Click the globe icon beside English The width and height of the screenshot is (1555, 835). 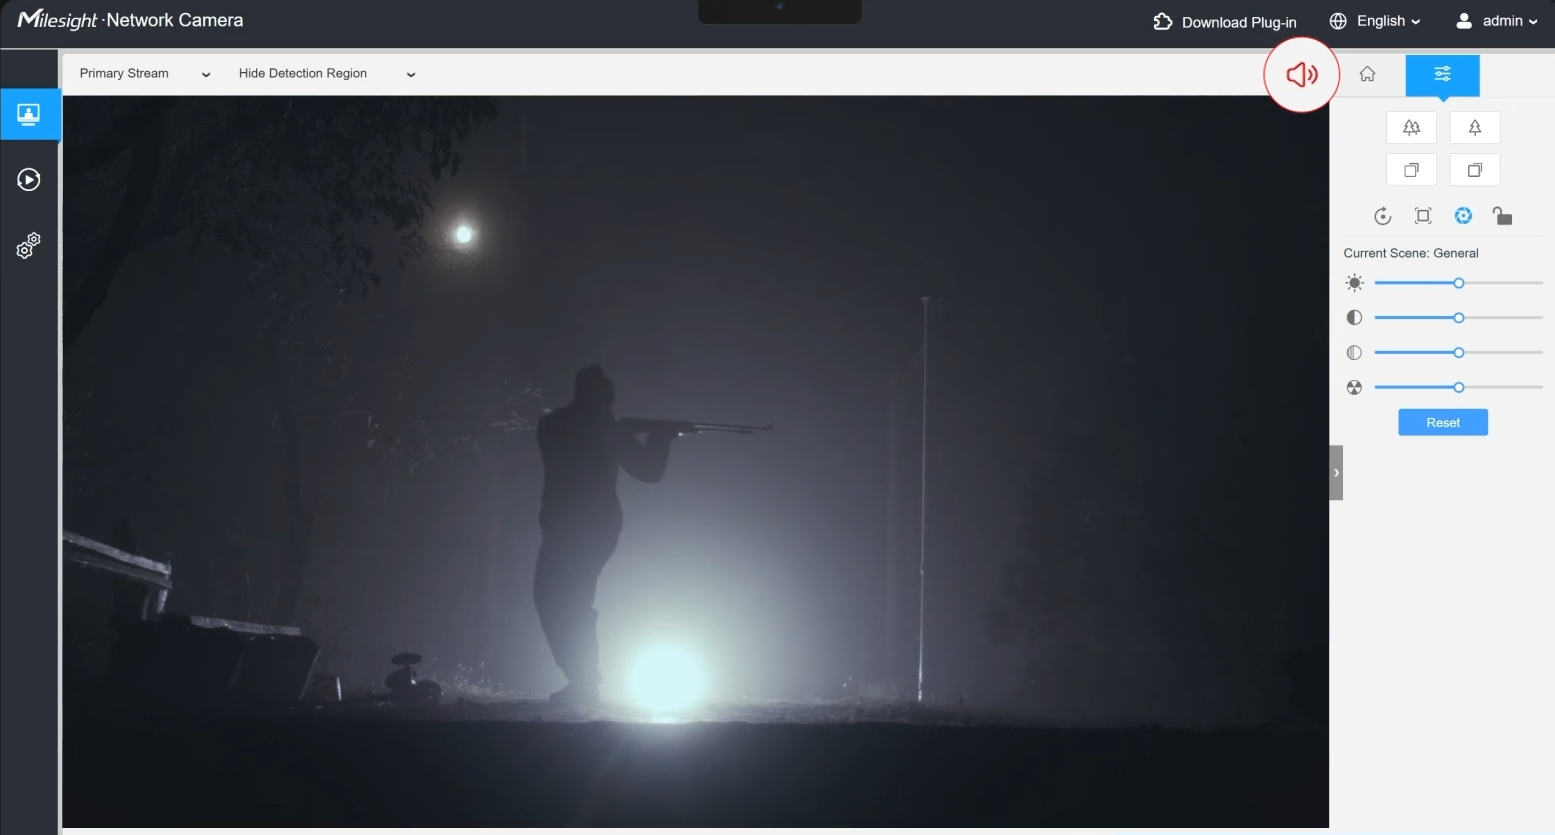(x=1338, y=21)
